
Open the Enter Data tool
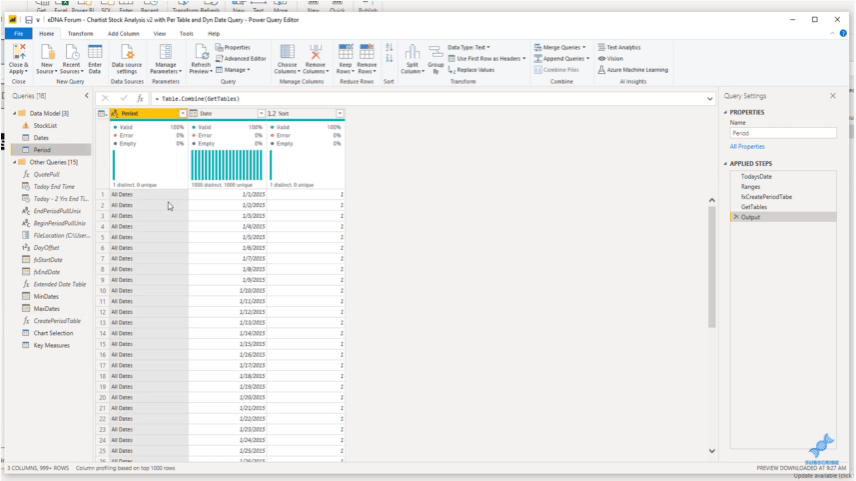(x=95, y=52)
